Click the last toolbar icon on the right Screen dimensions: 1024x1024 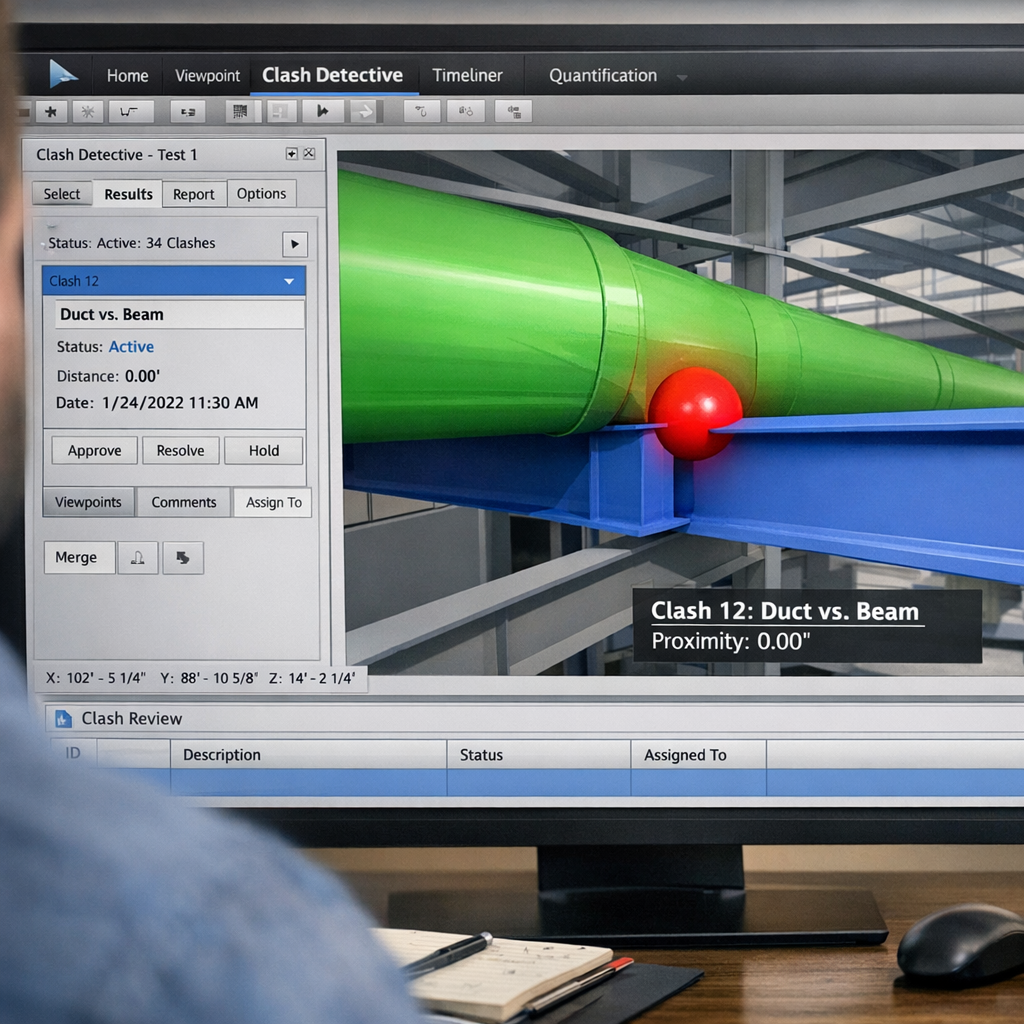(513, 112)
